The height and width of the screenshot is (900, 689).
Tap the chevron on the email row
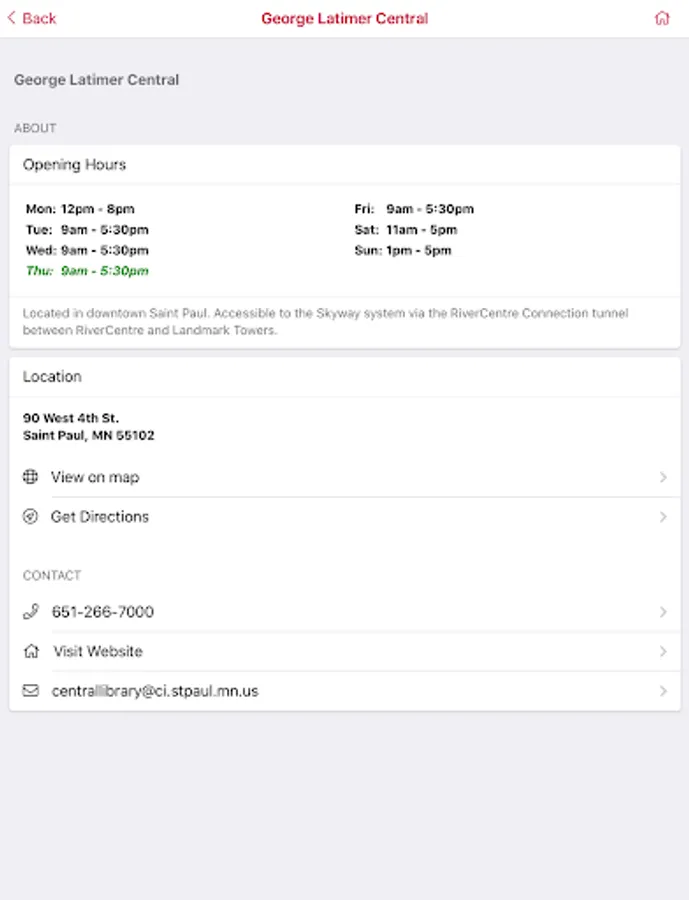coord(663,691)
